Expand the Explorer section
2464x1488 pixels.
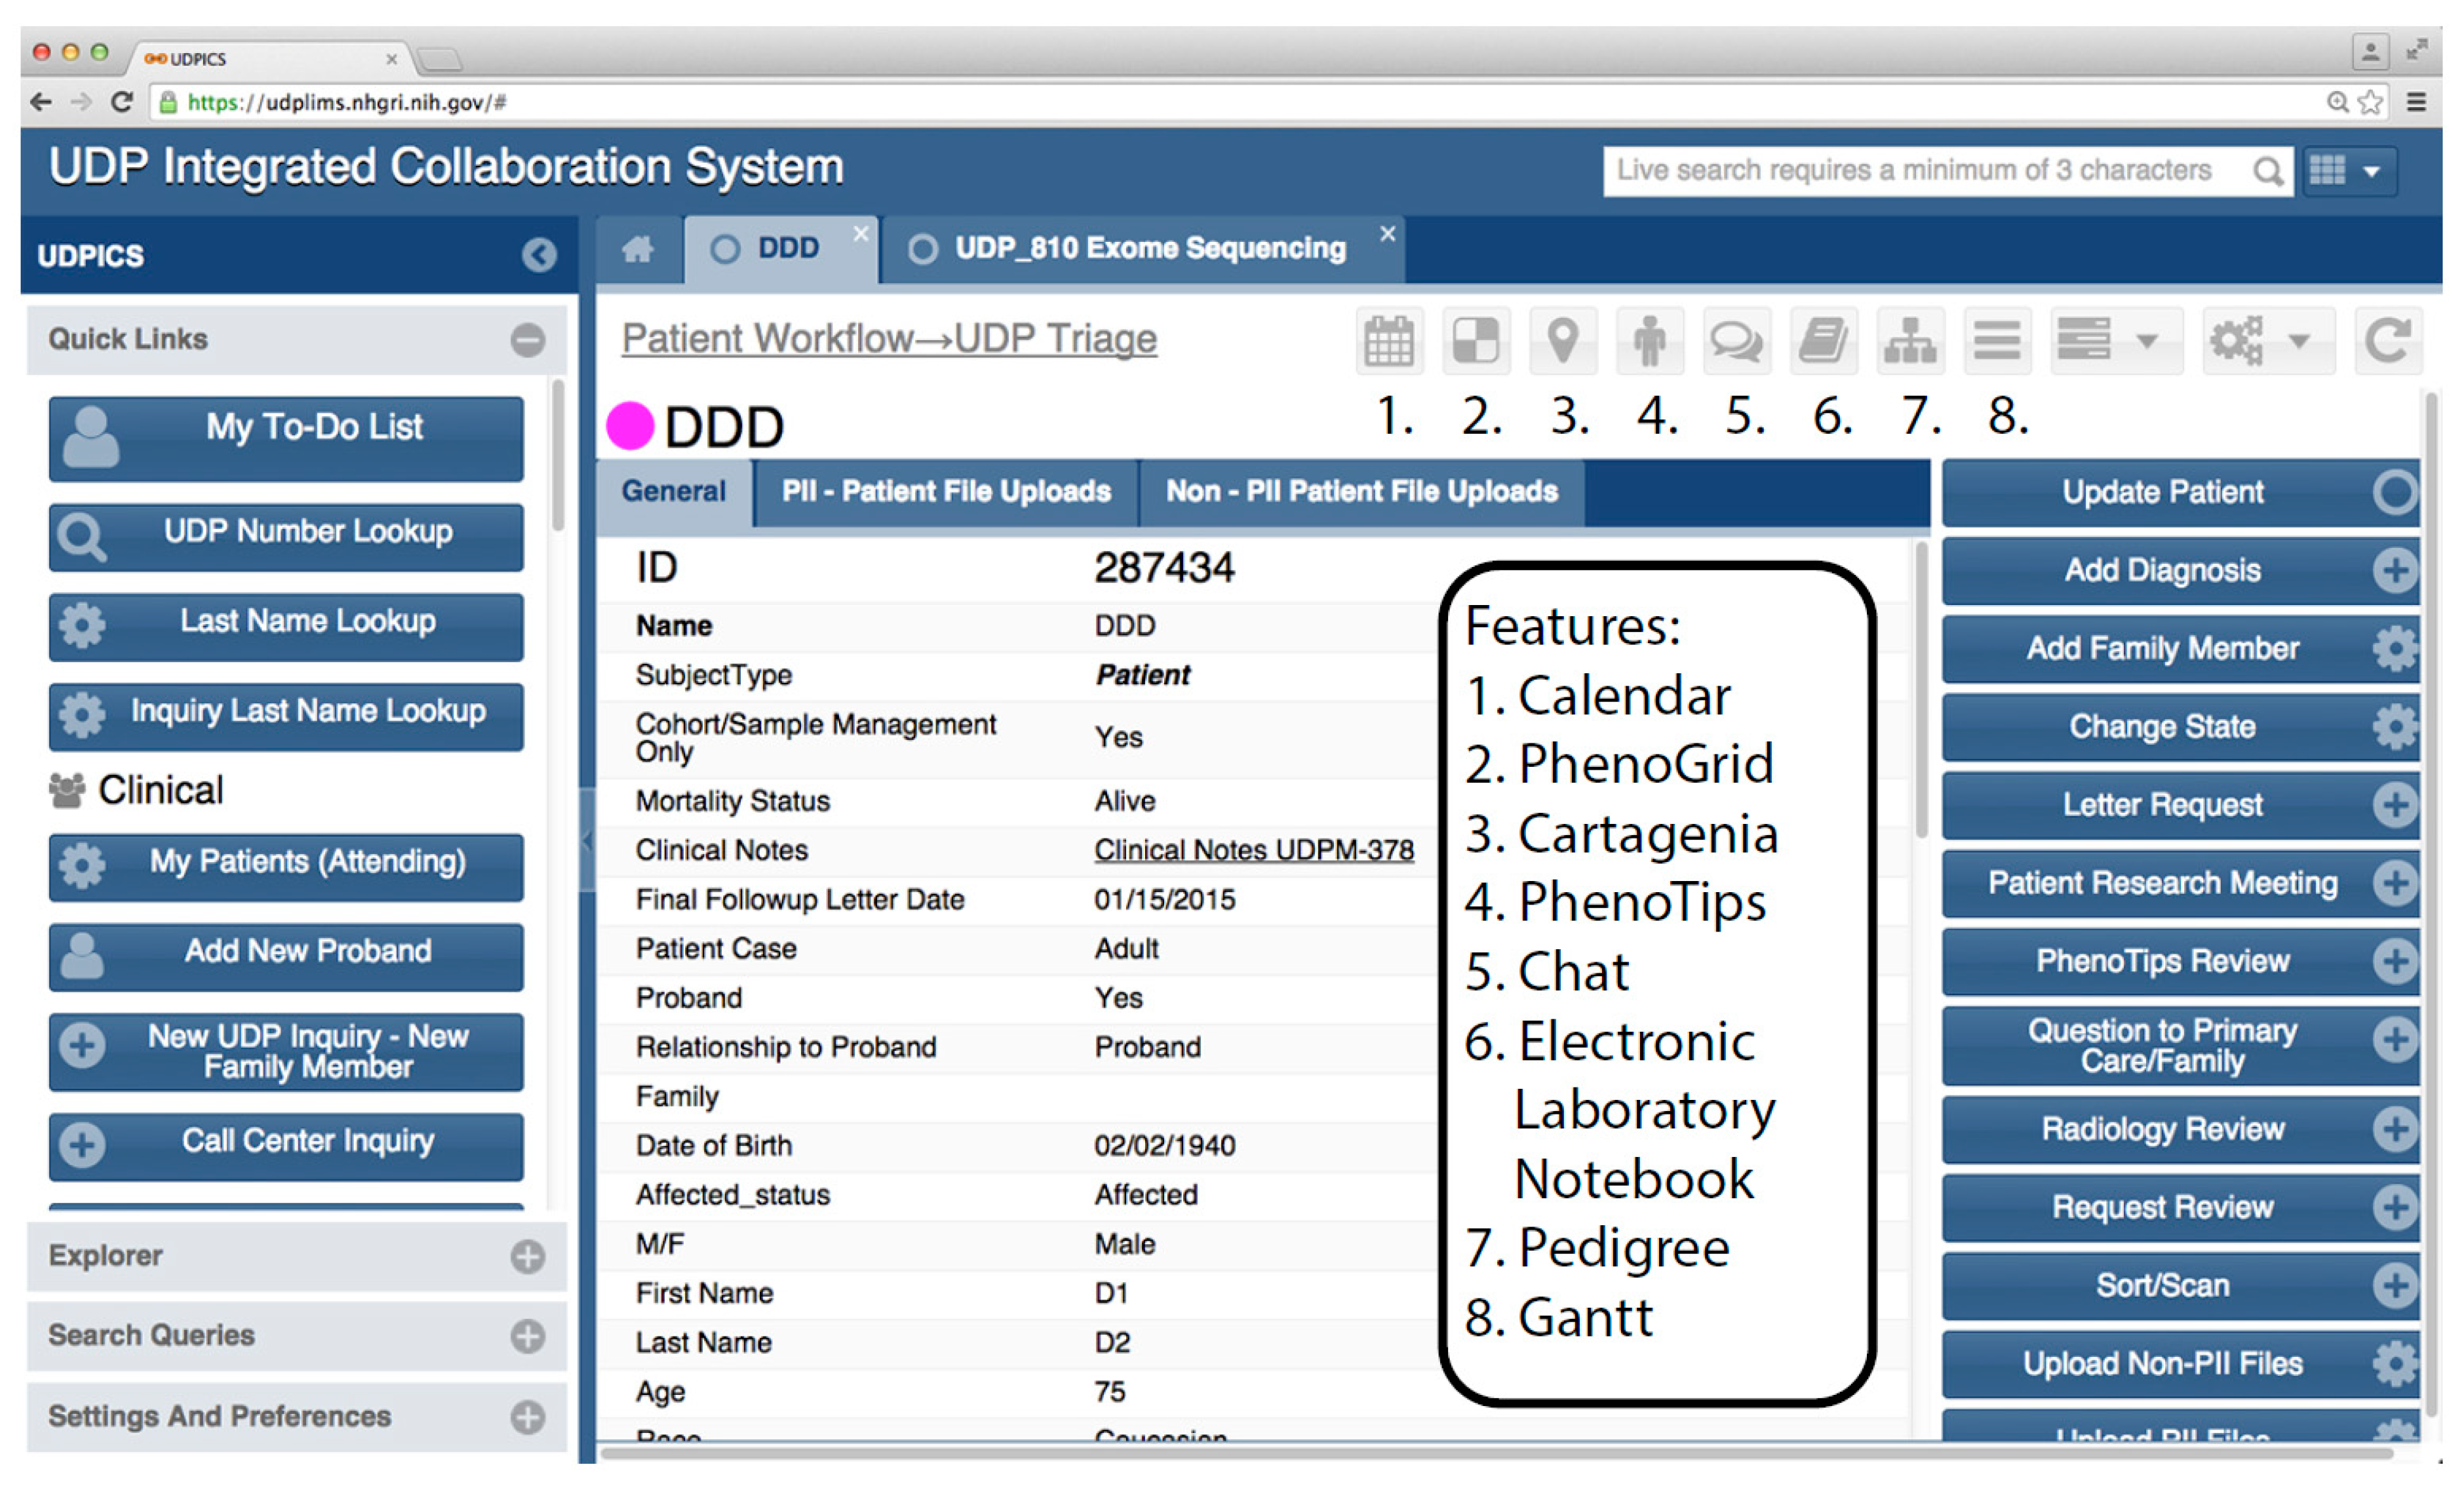tap(527, 1256)
